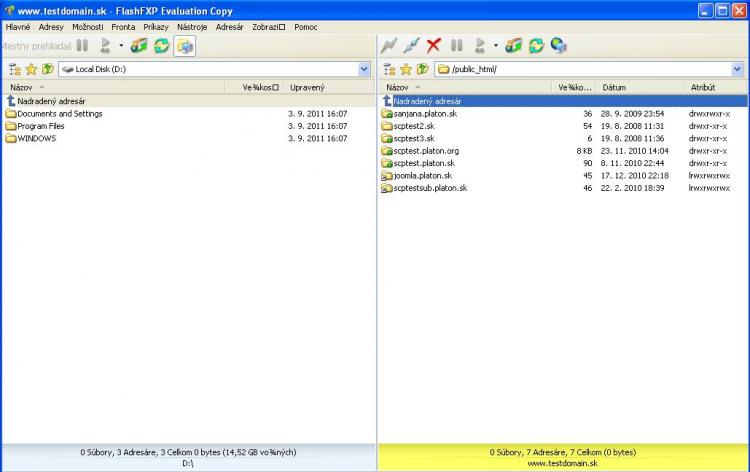Viewport: 750px width, 472px height.
Task: Click the lrwxrwxrwx attribute of joomla.platon.sk
Action: point(709,176)
